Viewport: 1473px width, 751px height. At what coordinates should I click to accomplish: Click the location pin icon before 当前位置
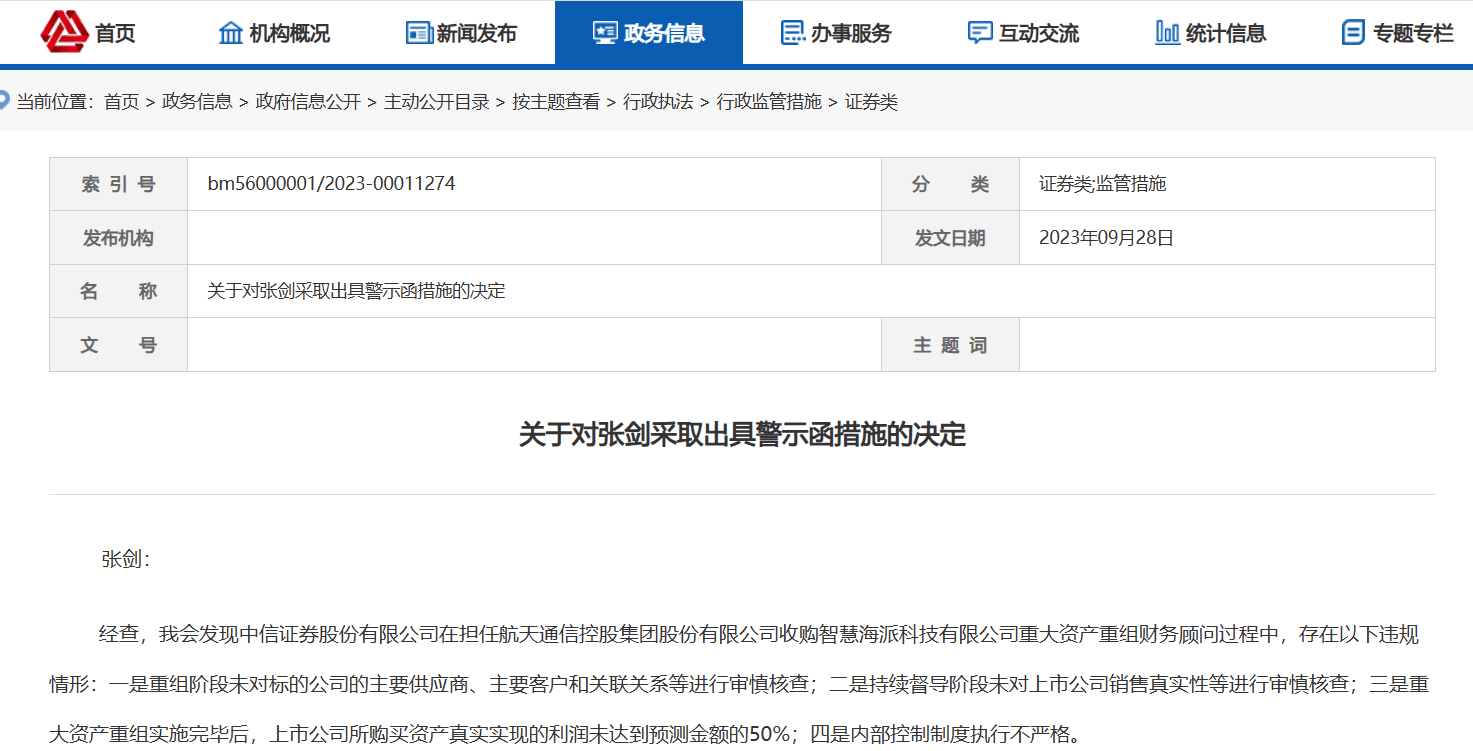click(4, 101)
